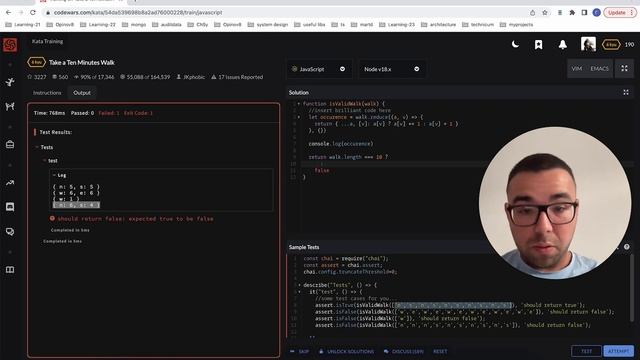
Task: Click RESET button
Action: [x=440, y=351]
